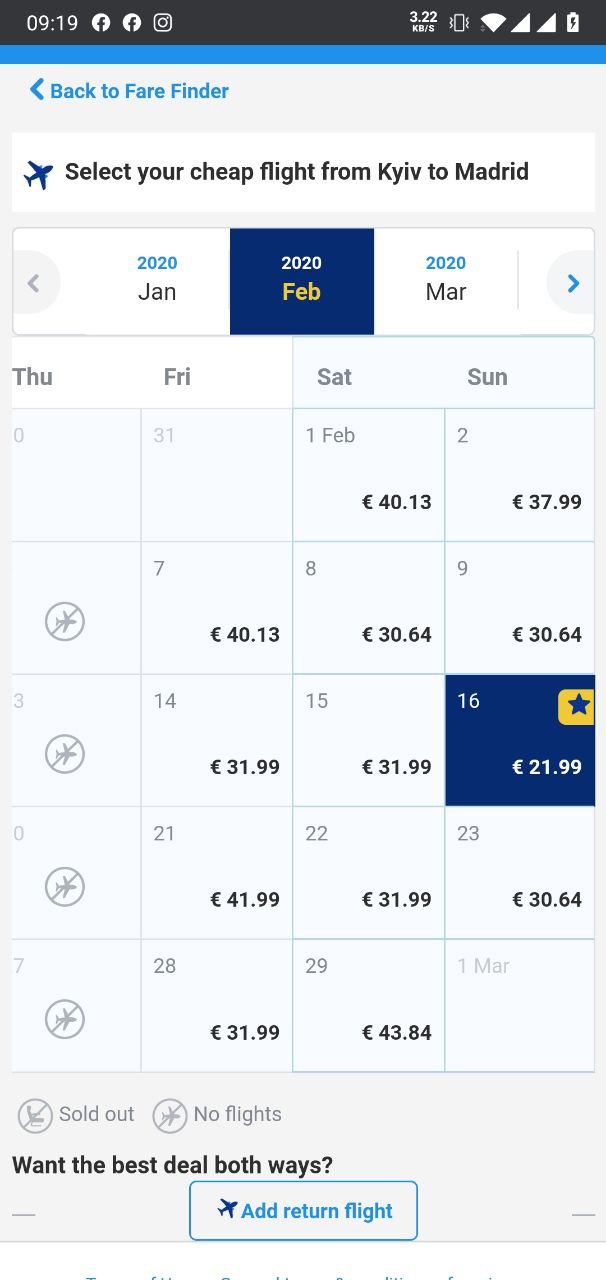Click no-flights icon in the 28 Feb row
This screenshot has height=1280, width=606.
pyautogui.click(x=65, y=1019)
